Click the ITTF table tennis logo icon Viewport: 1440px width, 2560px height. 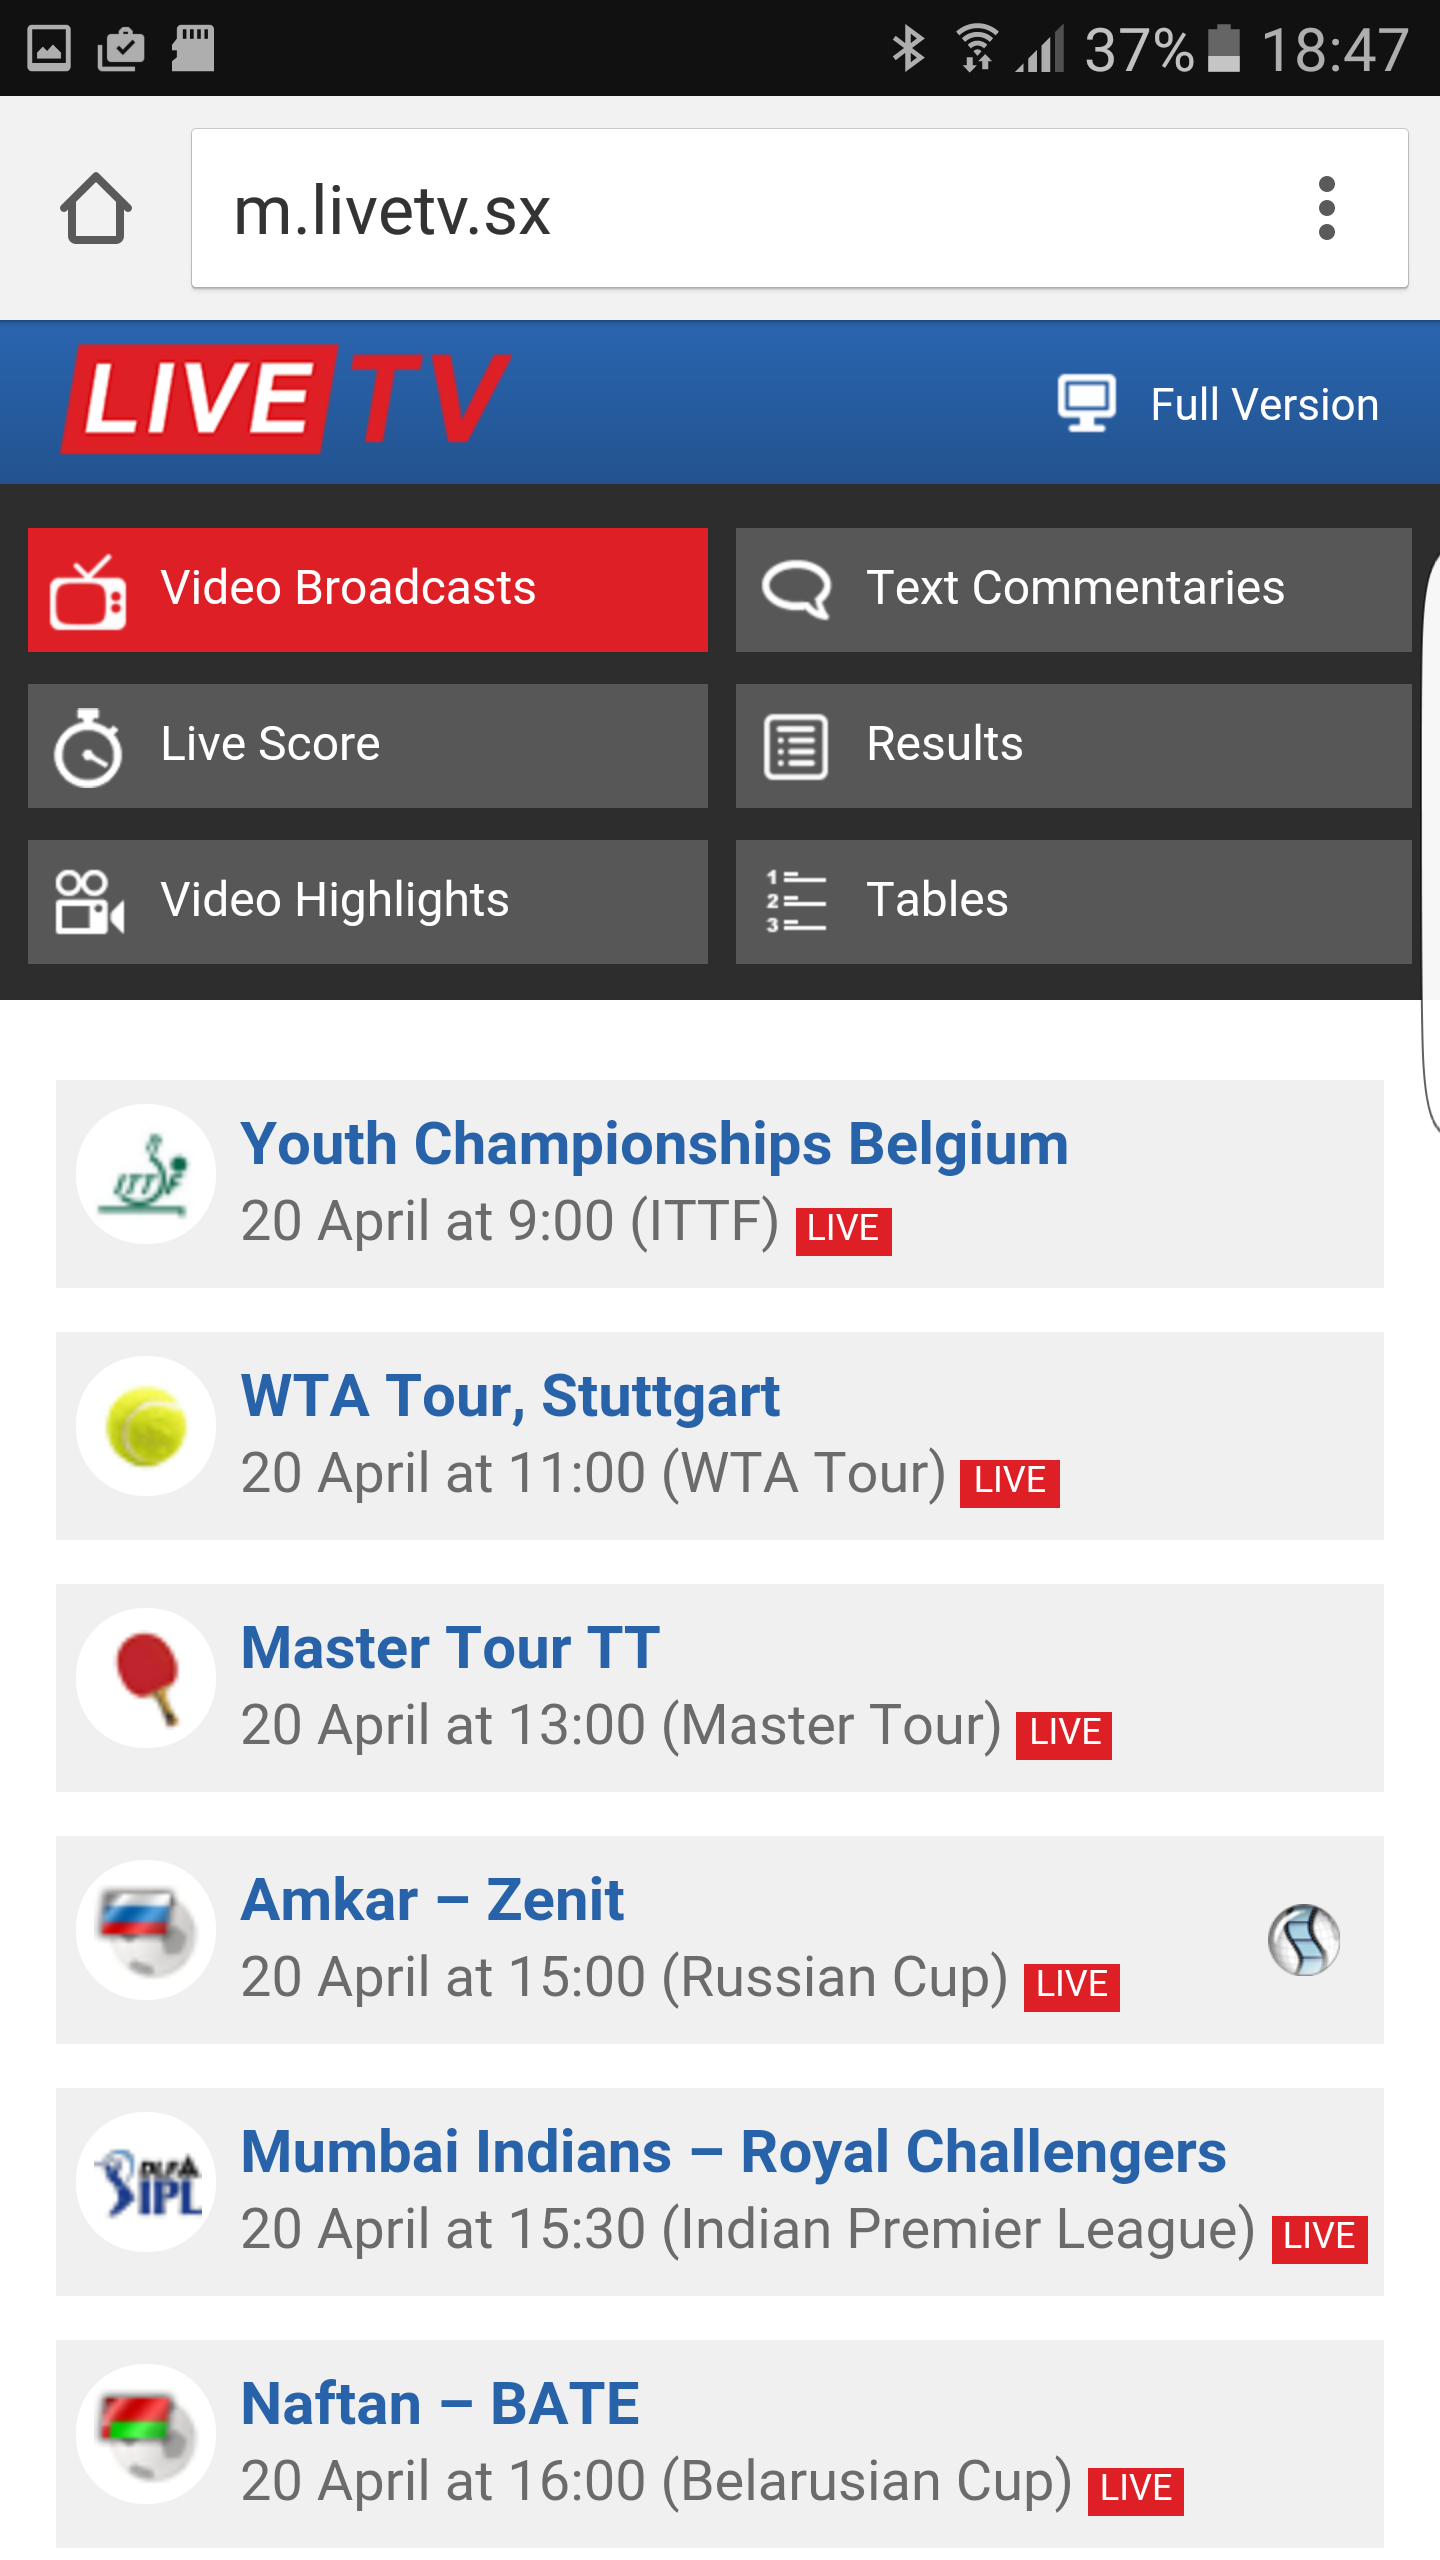147,1174
